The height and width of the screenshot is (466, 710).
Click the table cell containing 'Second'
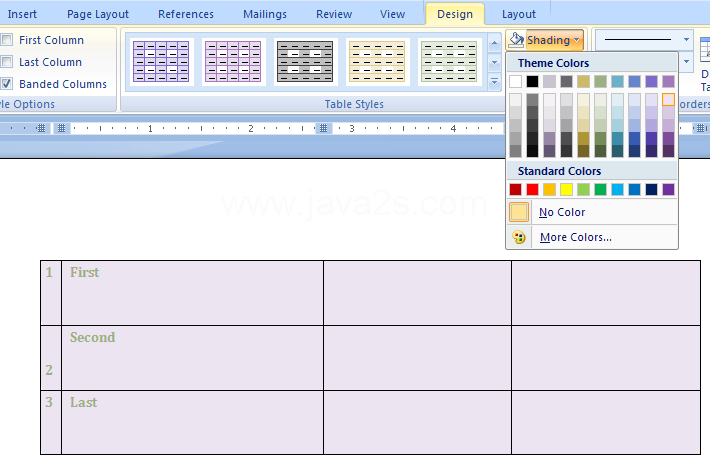tap(192, 357)
